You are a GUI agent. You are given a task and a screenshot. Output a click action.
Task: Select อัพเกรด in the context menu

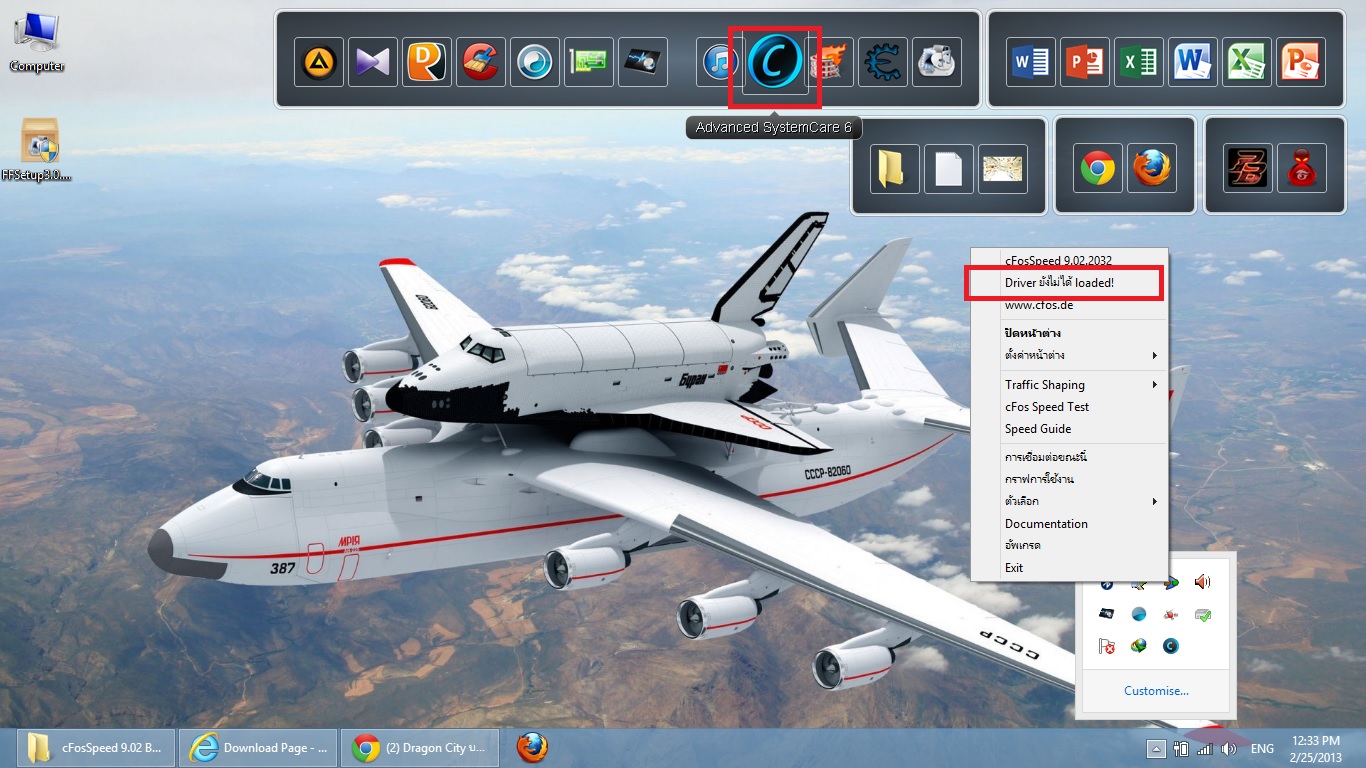(x=1069, y=545)
